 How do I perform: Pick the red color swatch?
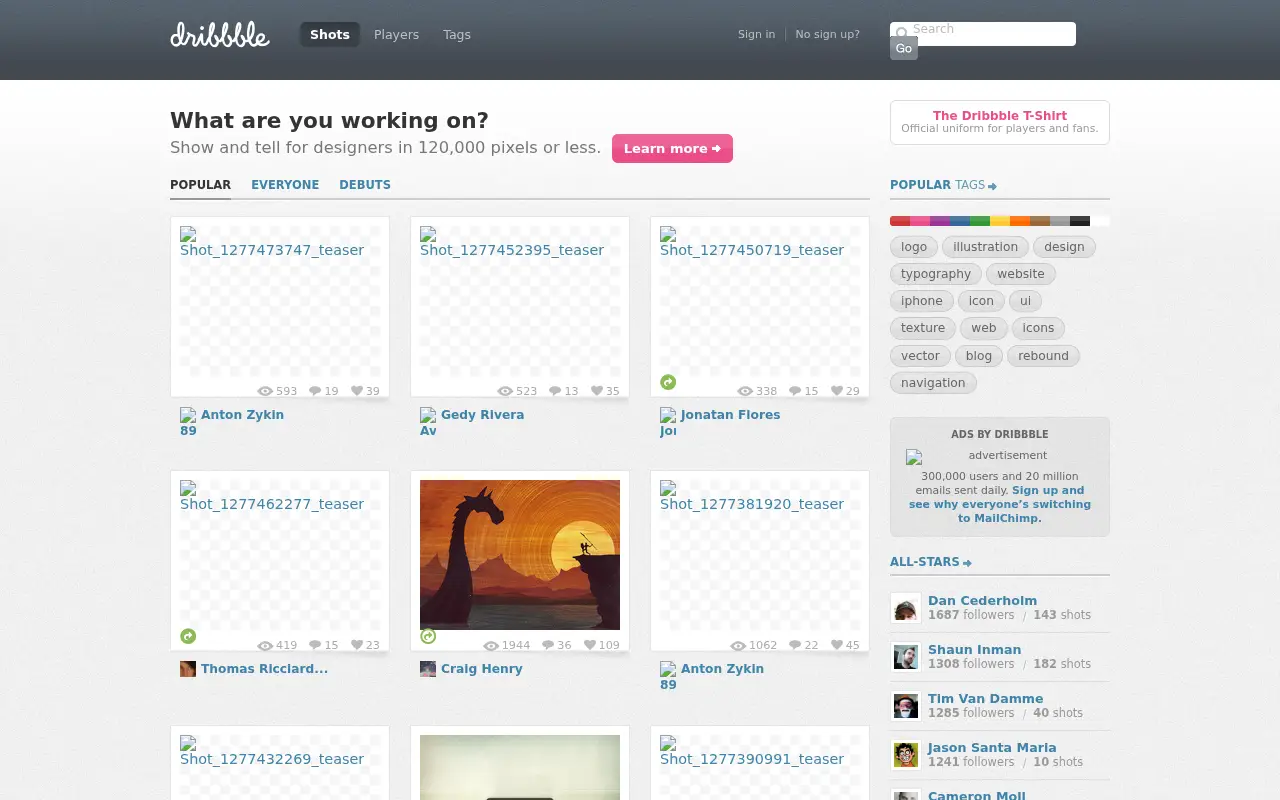[x=900, y=221]
